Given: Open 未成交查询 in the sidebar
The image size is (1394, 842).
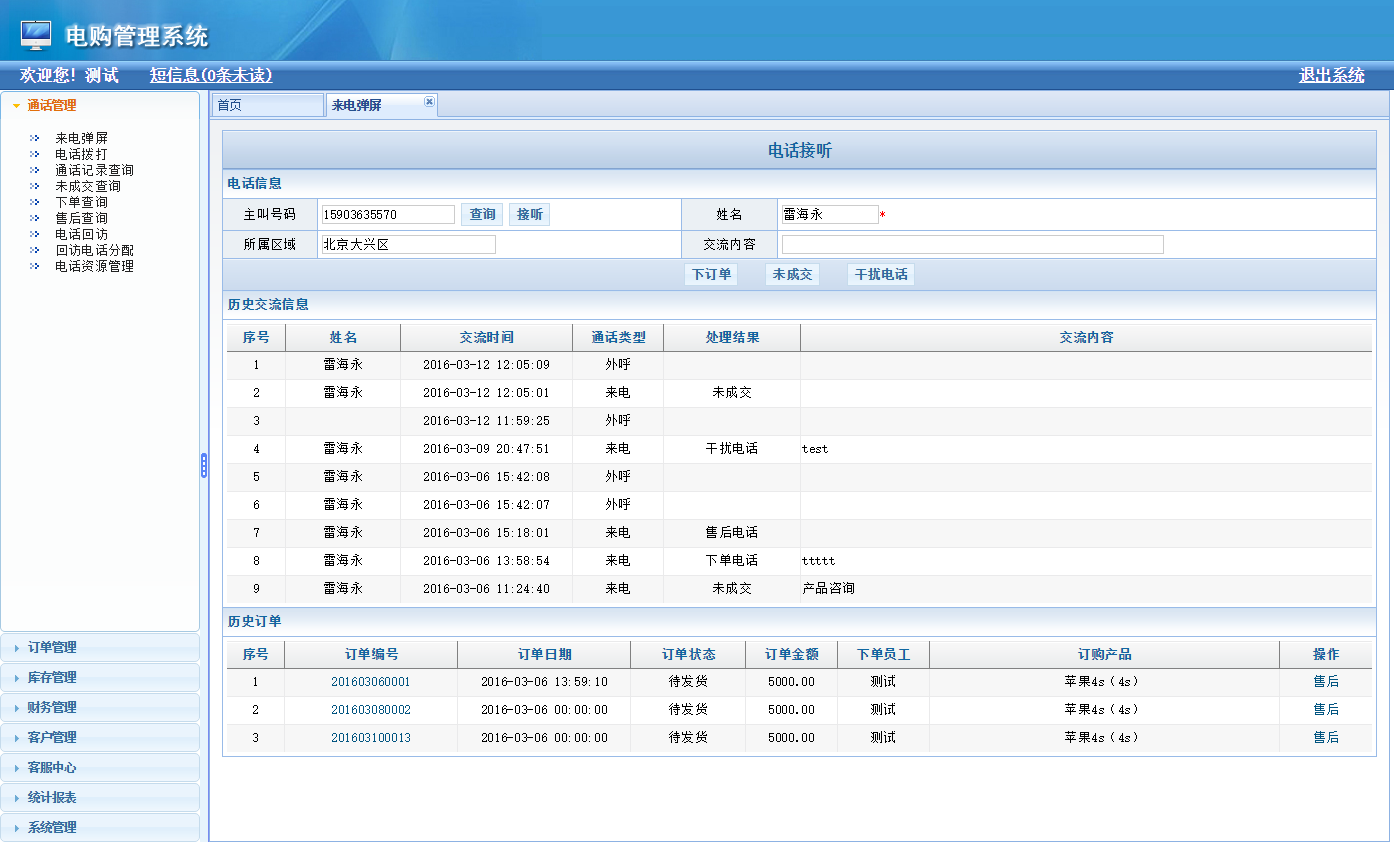Looking at the screenshot, I should click(x=88, y=186).
